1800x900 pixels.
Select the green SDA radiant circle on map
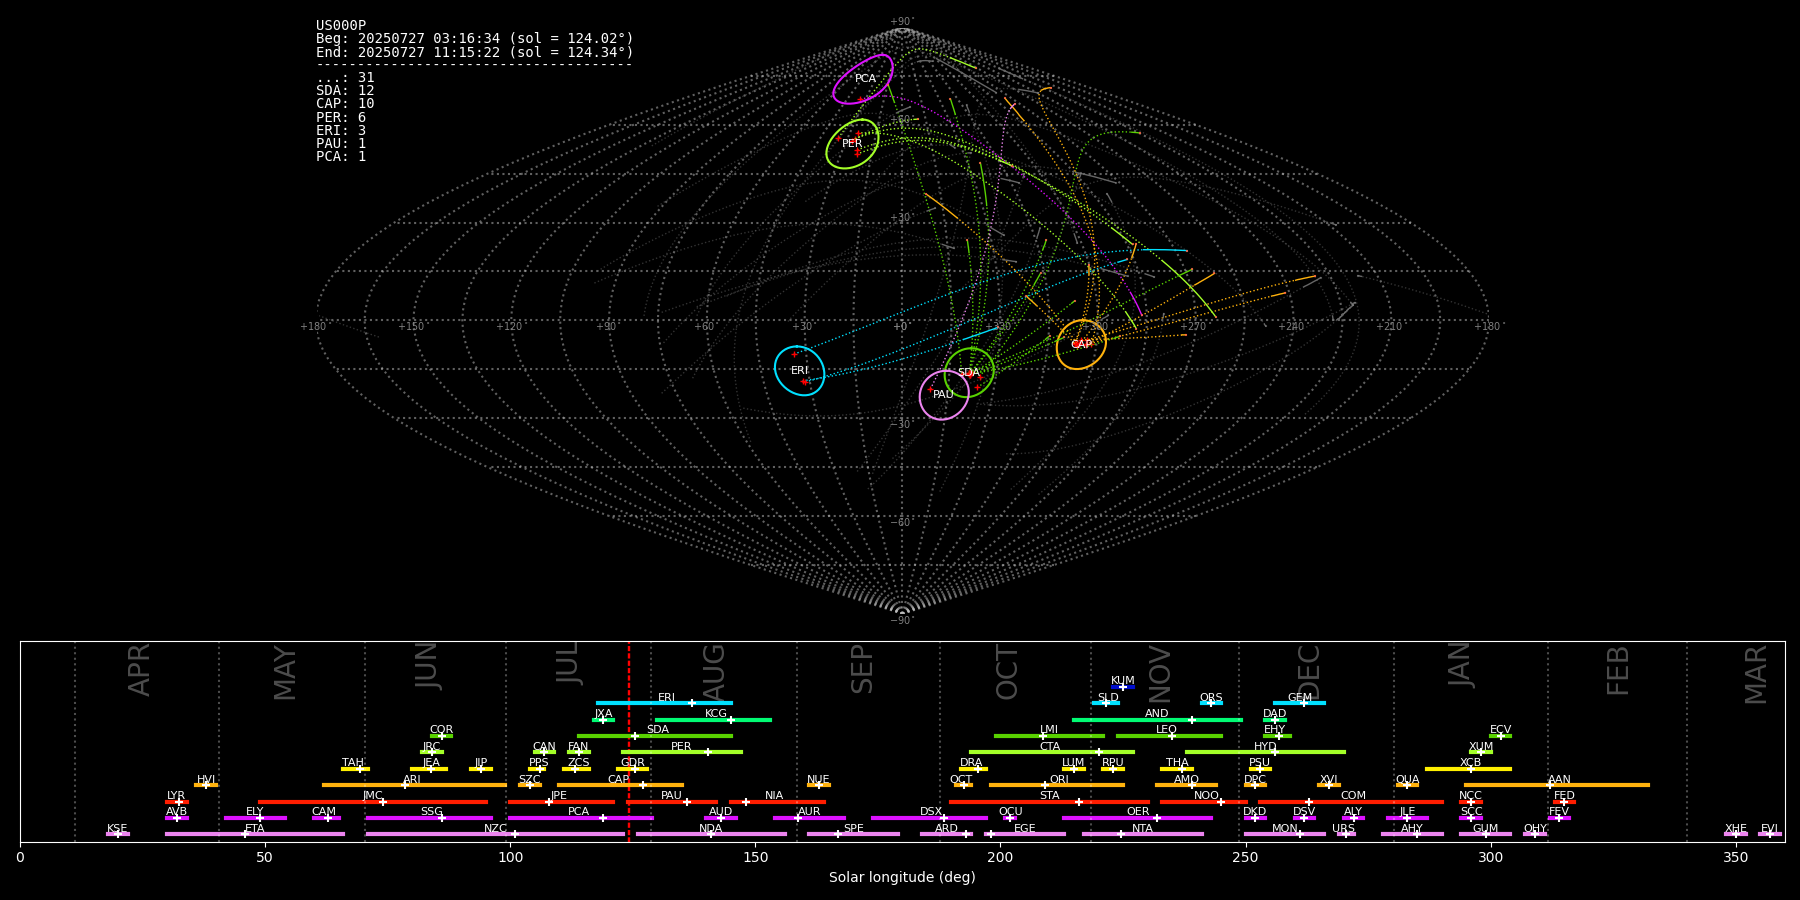click(969, 373)
